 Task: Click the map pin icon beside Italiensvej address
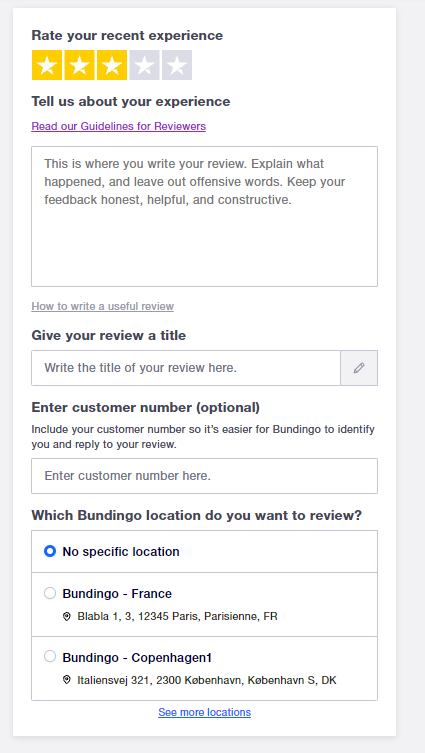tap(67, 680)
